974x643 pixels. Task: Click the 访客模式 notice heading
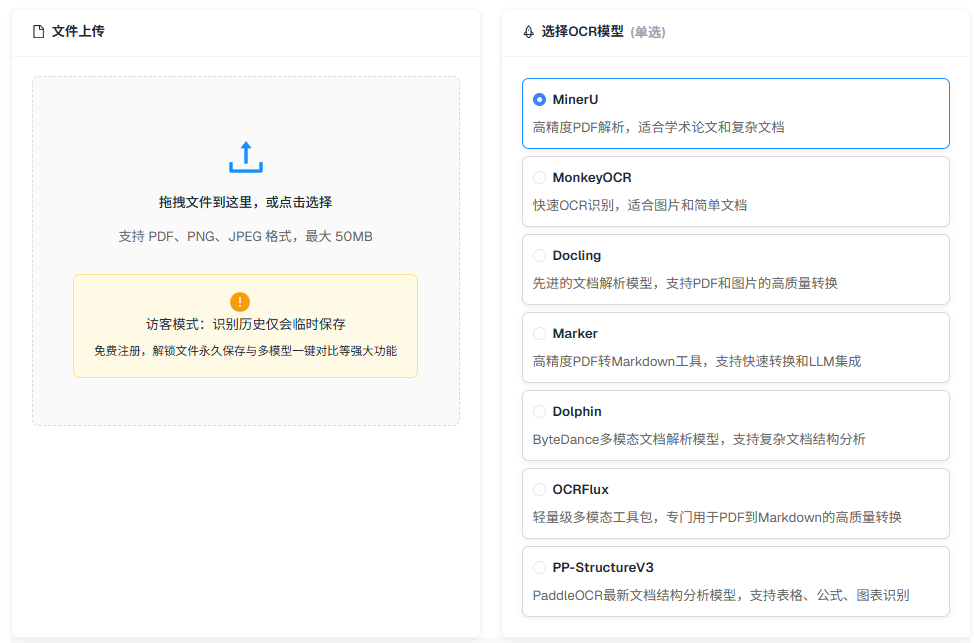pyautogui.click(x=245, y=324)
